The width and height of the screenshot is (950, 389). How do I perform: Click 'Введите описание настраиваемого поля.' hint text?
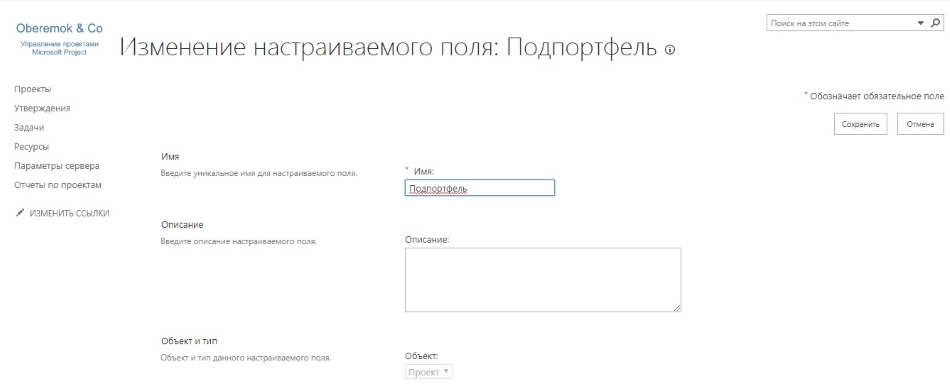pos(238,242)
